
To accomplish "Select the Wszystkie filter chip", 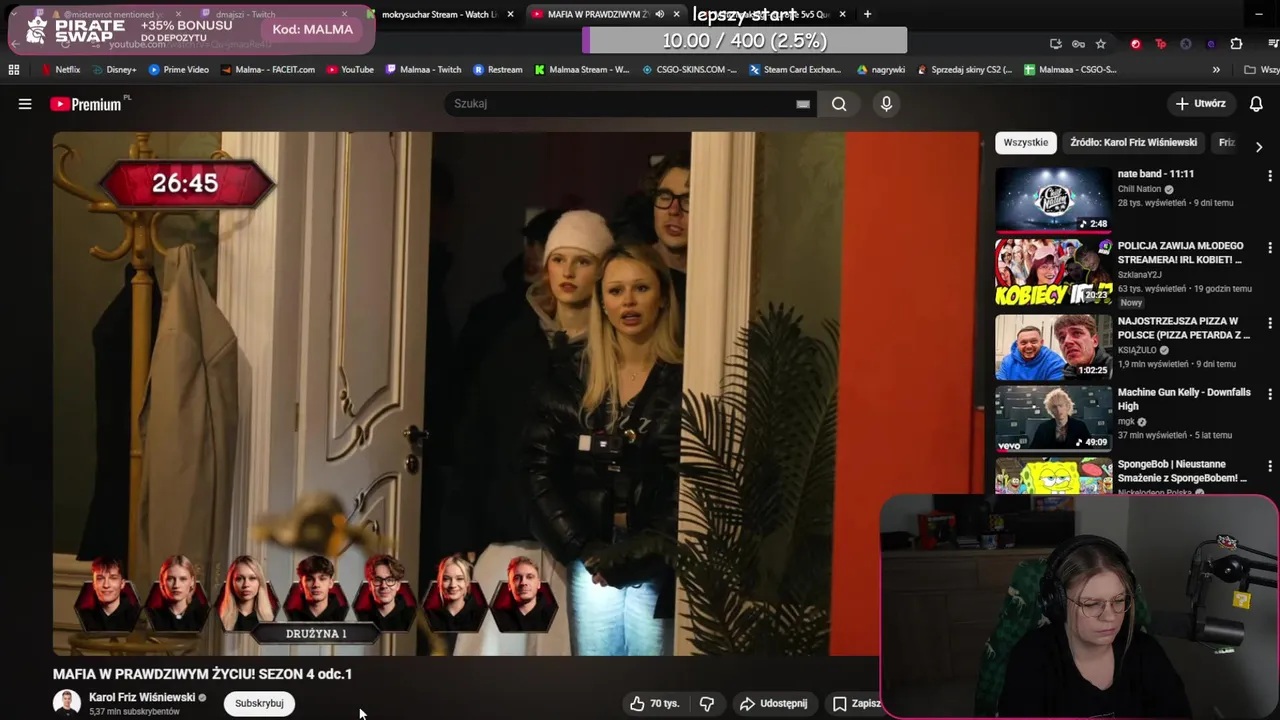I will (1025, 143).
